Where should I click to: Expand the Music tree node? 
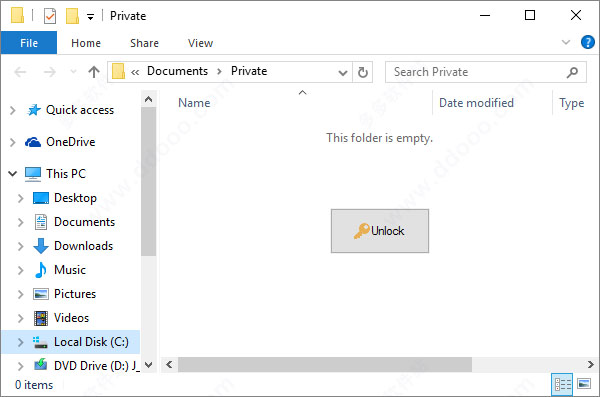click(x=21, y=270)
